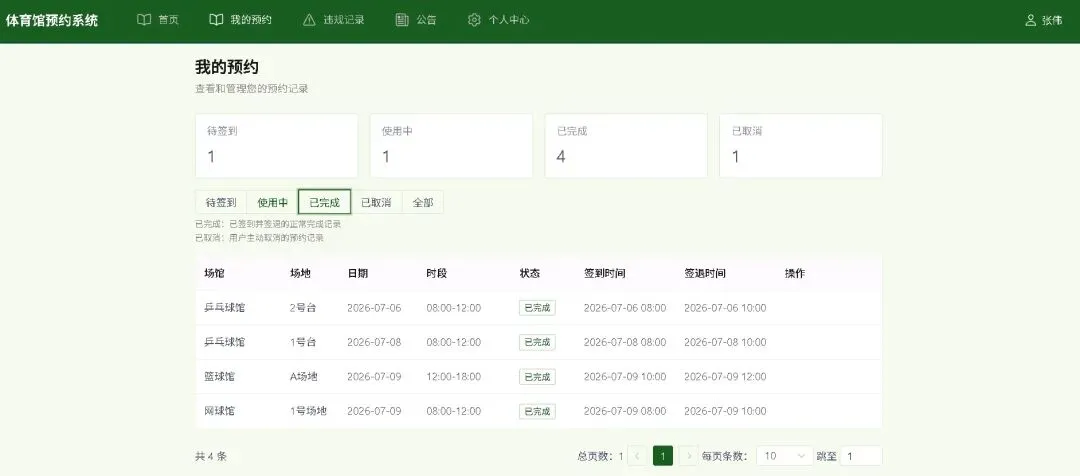The image size is (1080, 476).
Task: Click 已完成 status tag in 篮球馆 row
Action: coord(537,377)
